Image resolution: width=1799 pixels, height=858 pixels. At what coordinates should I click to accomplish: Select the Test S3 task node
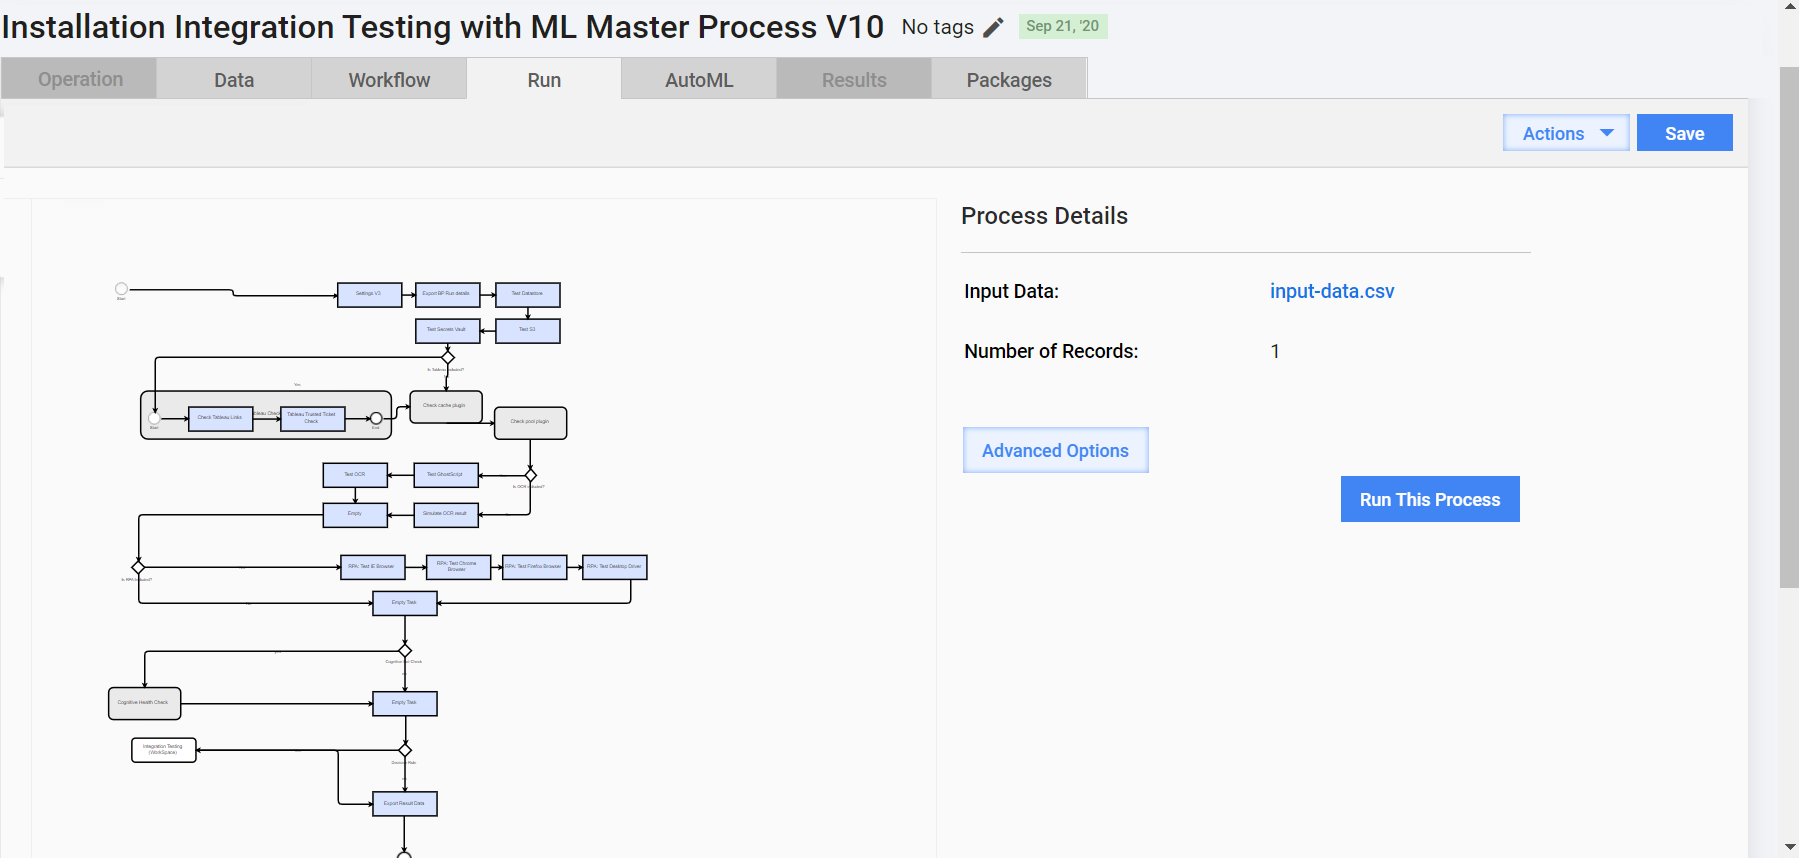528,331
